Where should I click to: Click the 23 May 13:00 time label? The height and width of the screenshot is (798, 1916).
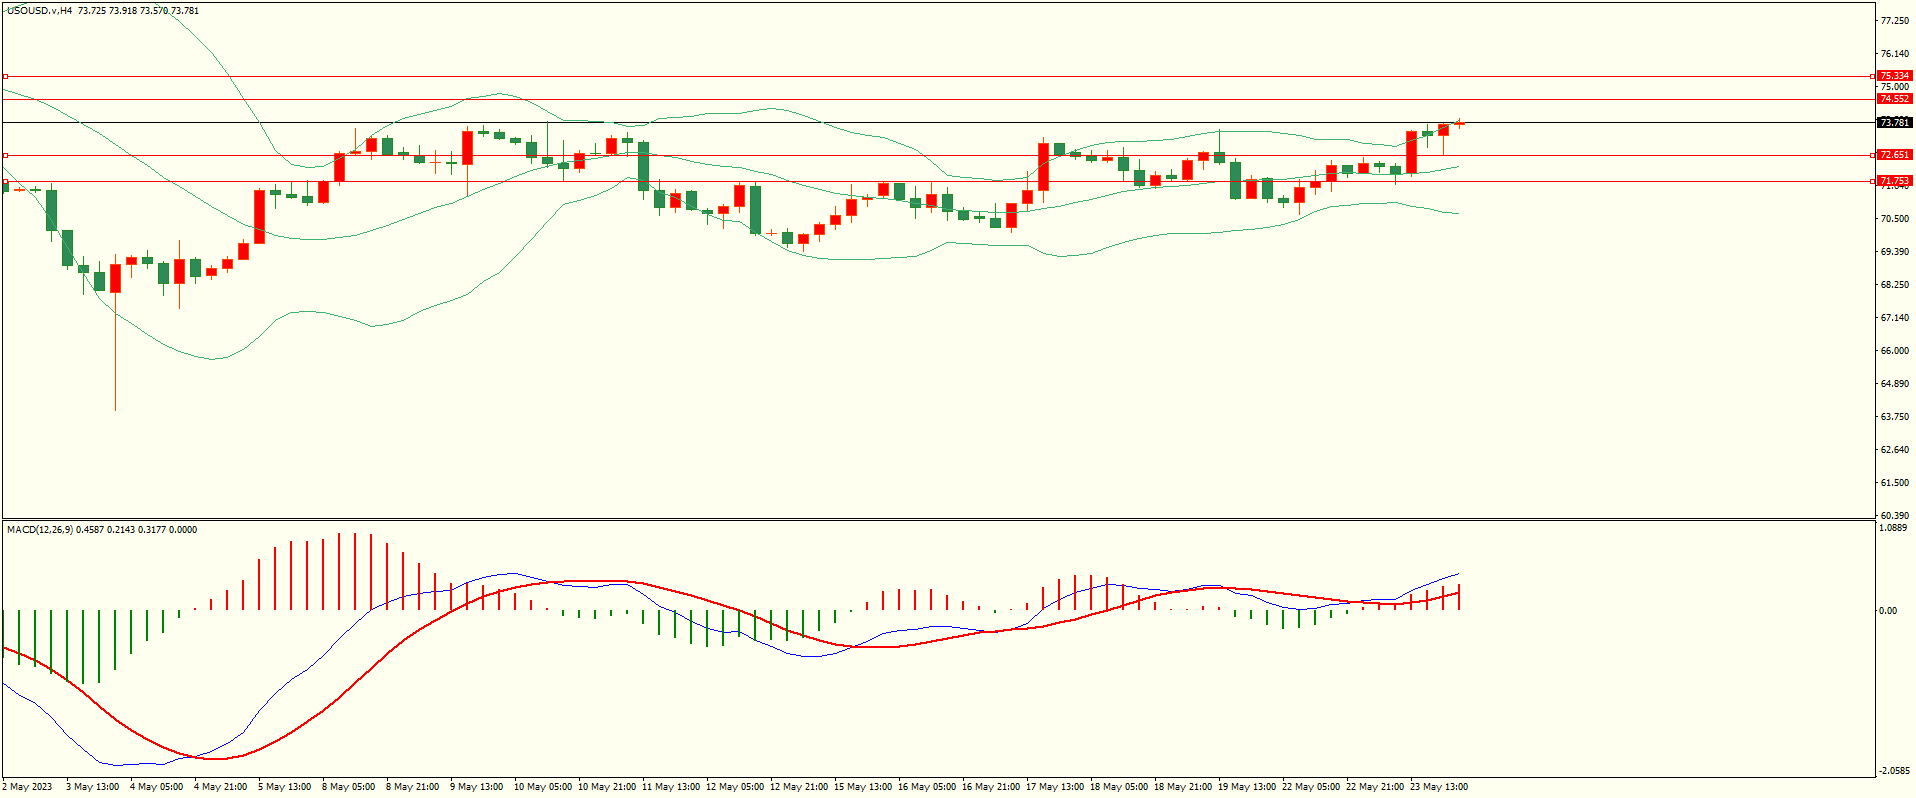(1439, 787)
